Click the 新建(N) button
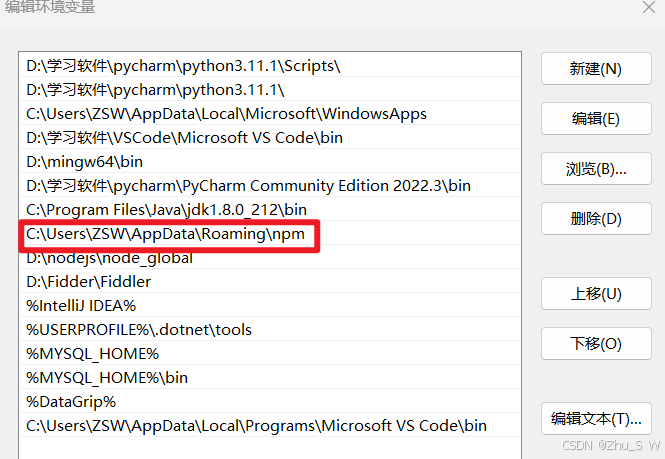Image resolution: width=665 pixels, height=459 pixels. (x=596, y=68)
